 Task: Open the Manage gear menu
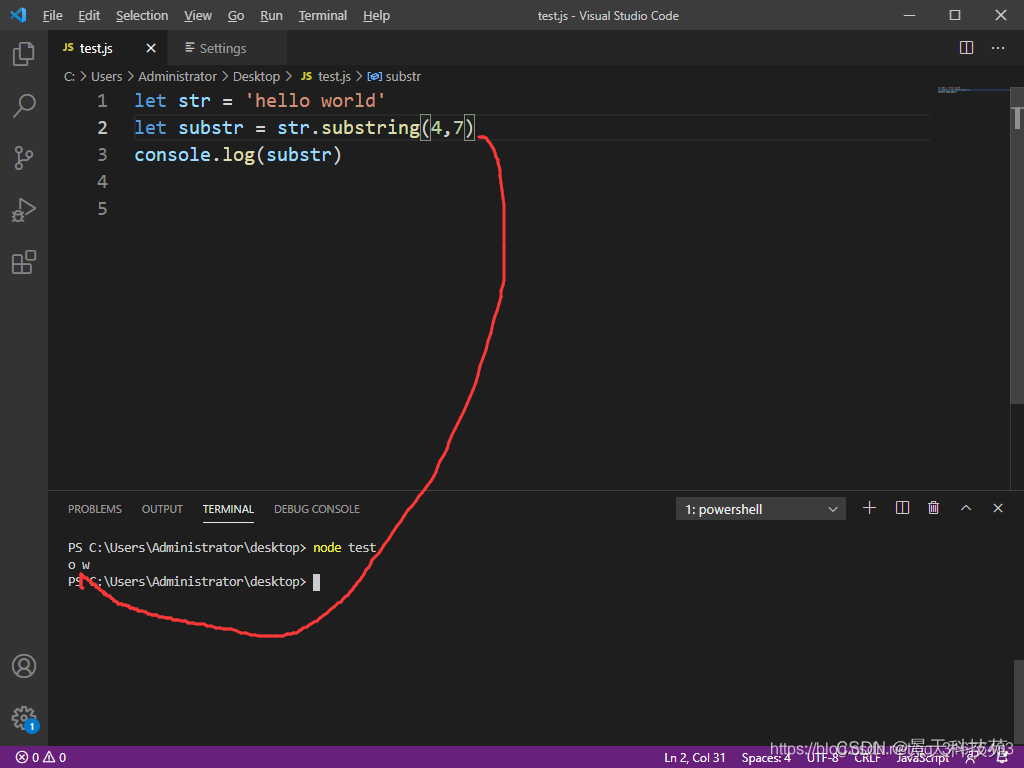[x=24, y=718]
